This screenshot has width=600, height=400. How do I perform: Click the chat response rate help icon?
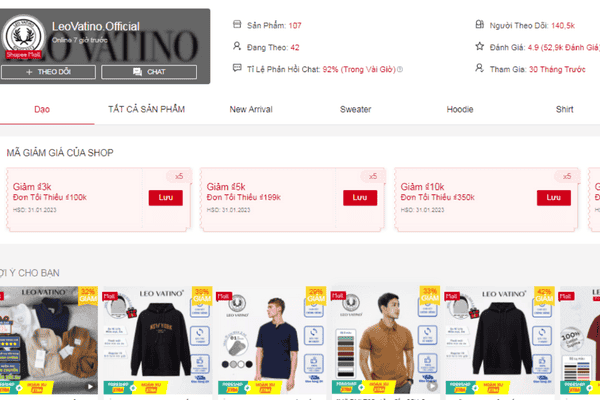[x=400, y=69]
